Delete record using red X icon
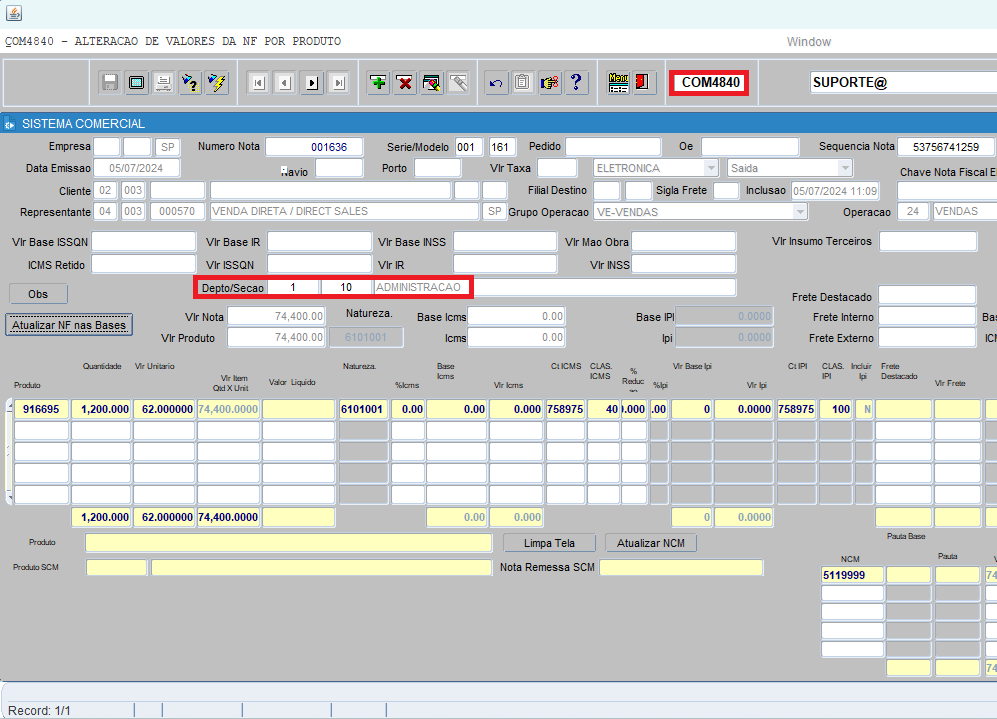997x719 pixels. pos(405,83)
